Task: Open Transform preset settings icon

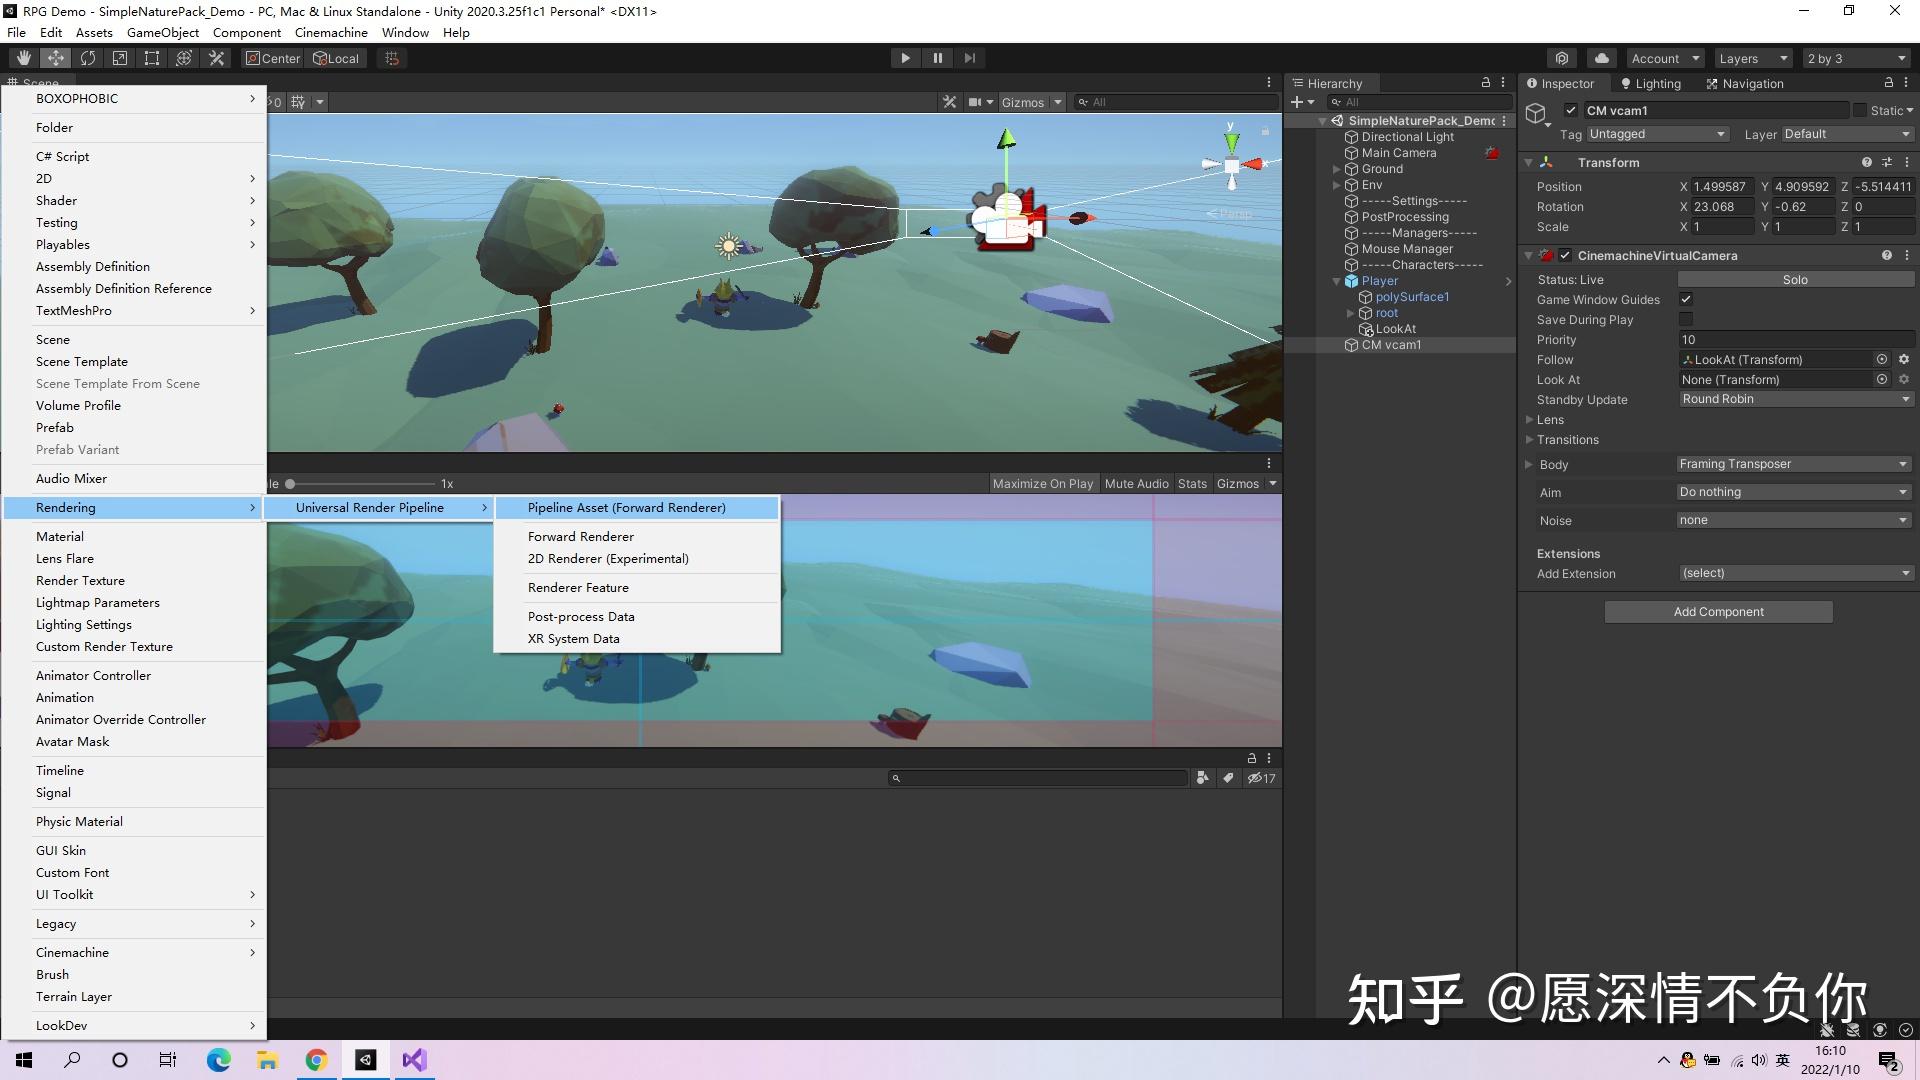Action: (x=1887, y=162)
